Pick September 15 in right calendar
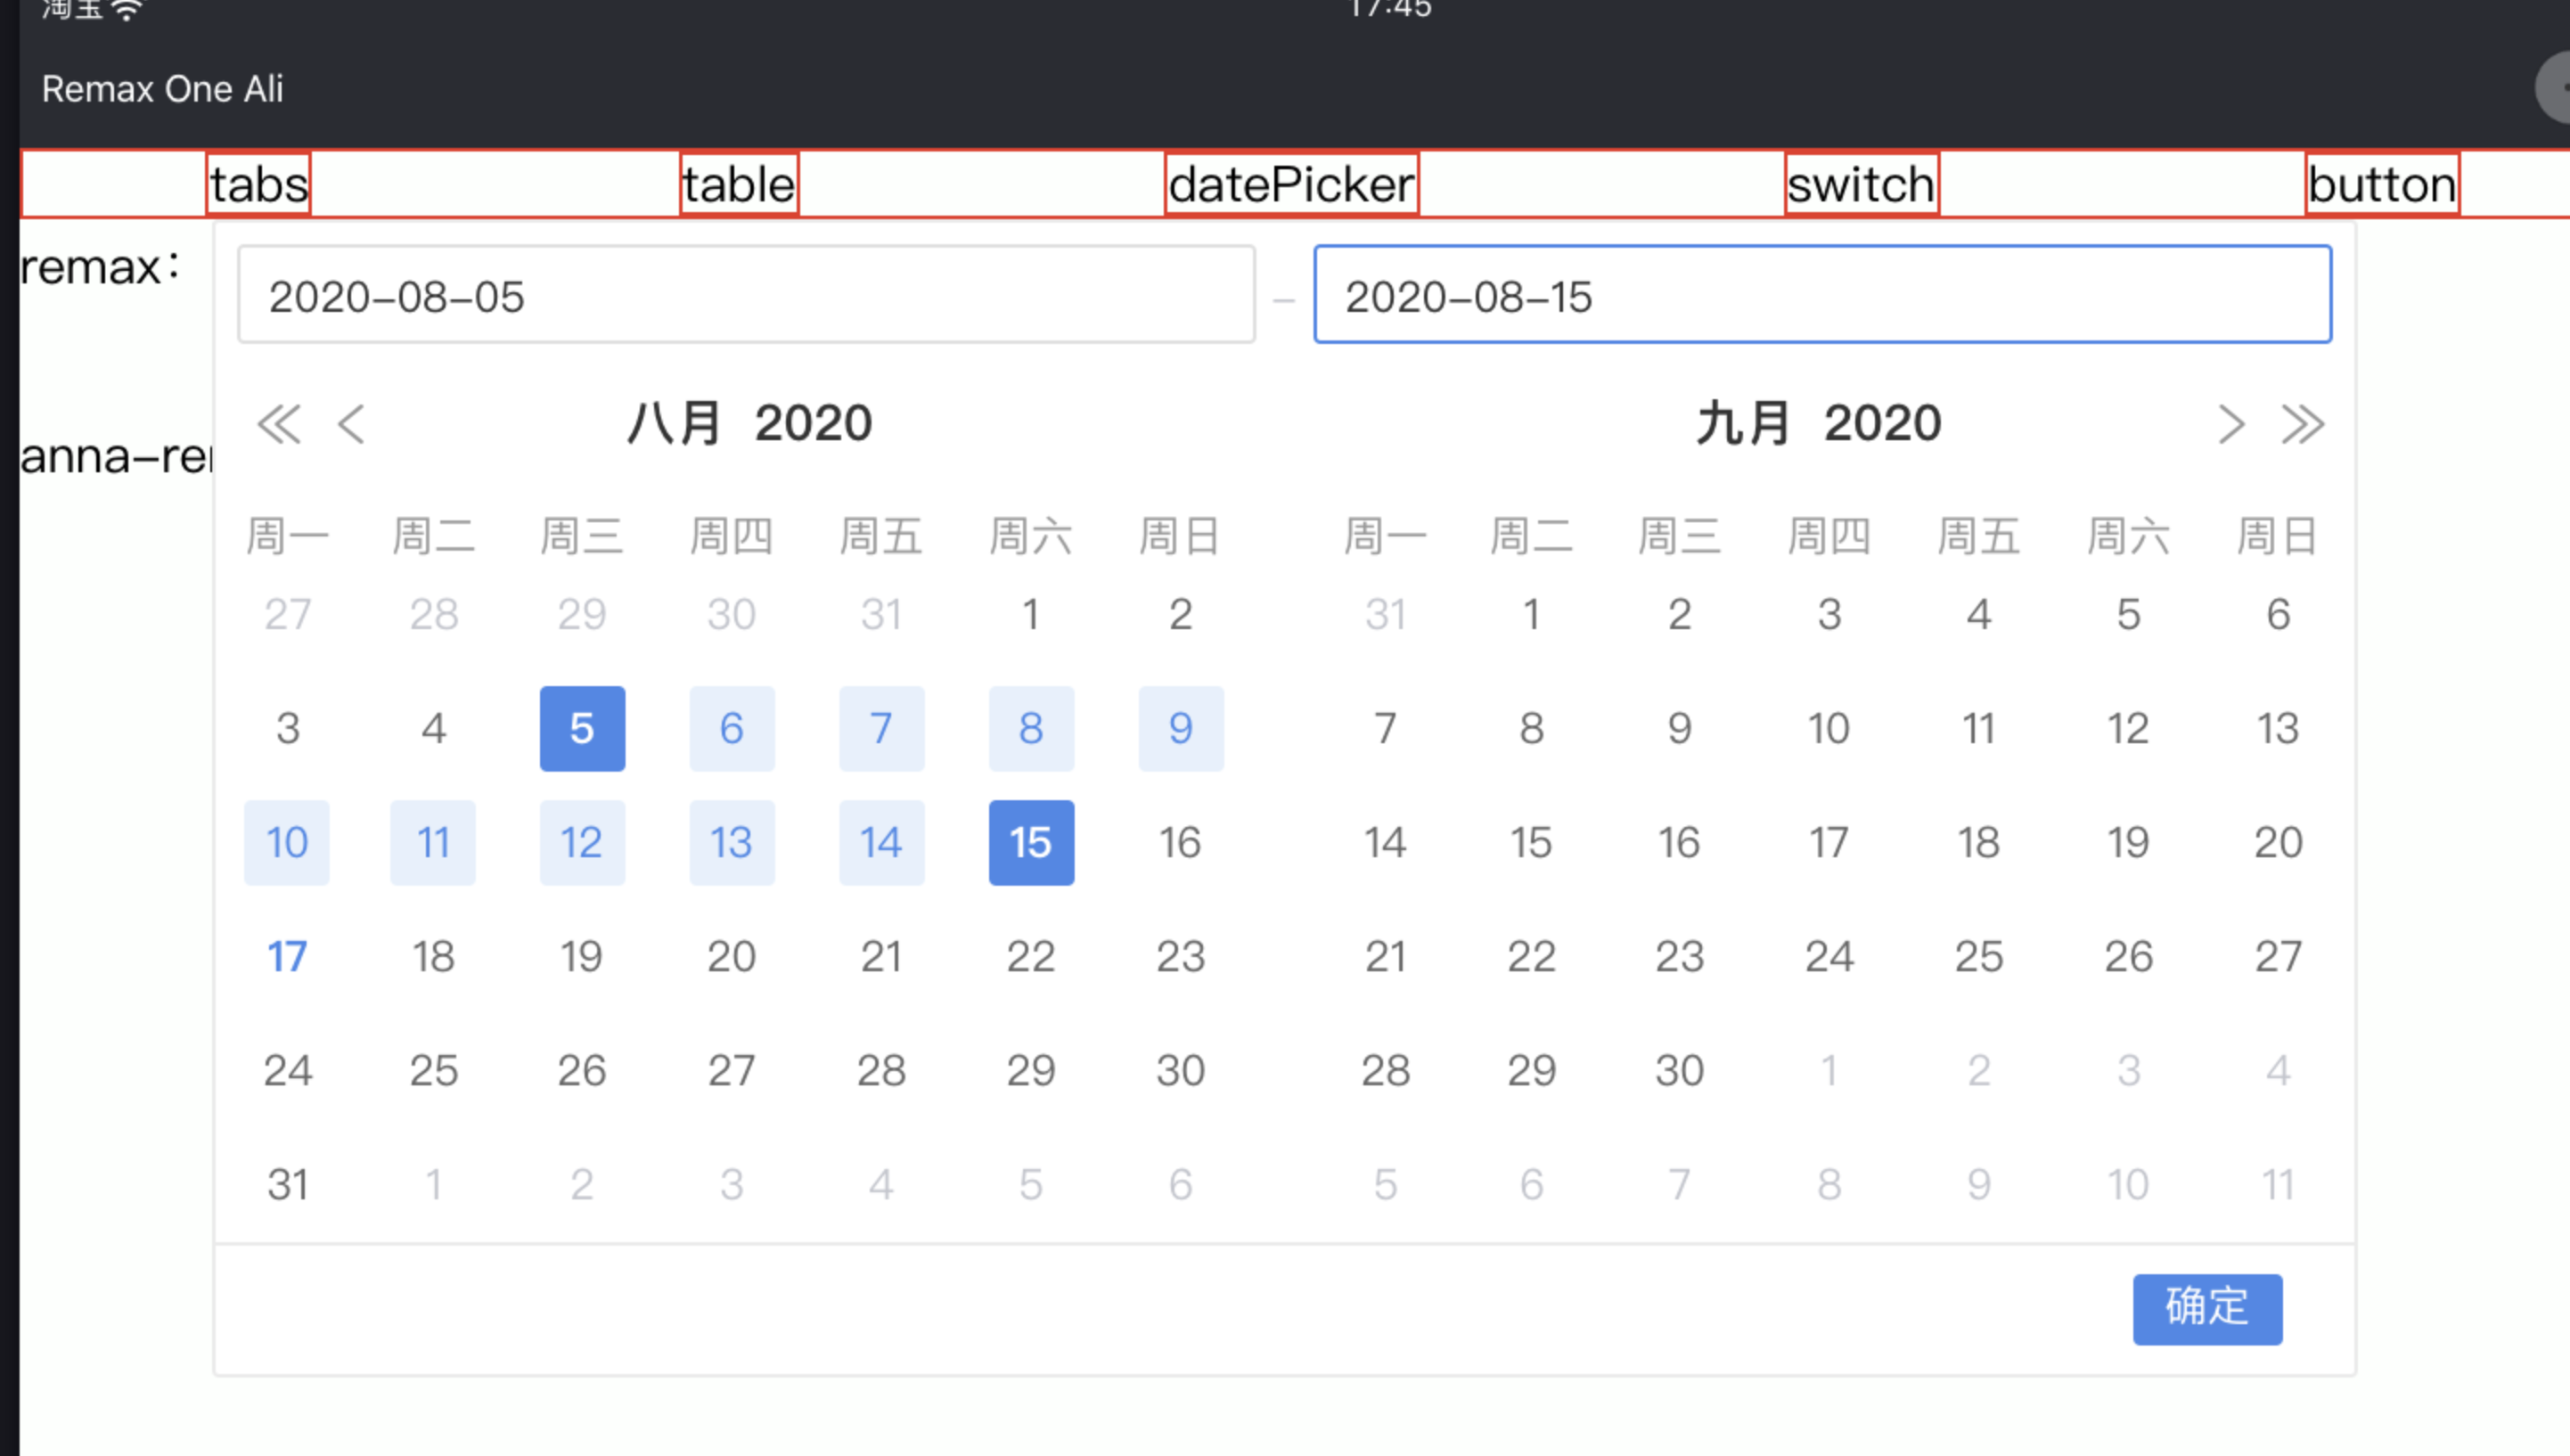This screenshot has height=1456, width=2570. click(1531, 843)
